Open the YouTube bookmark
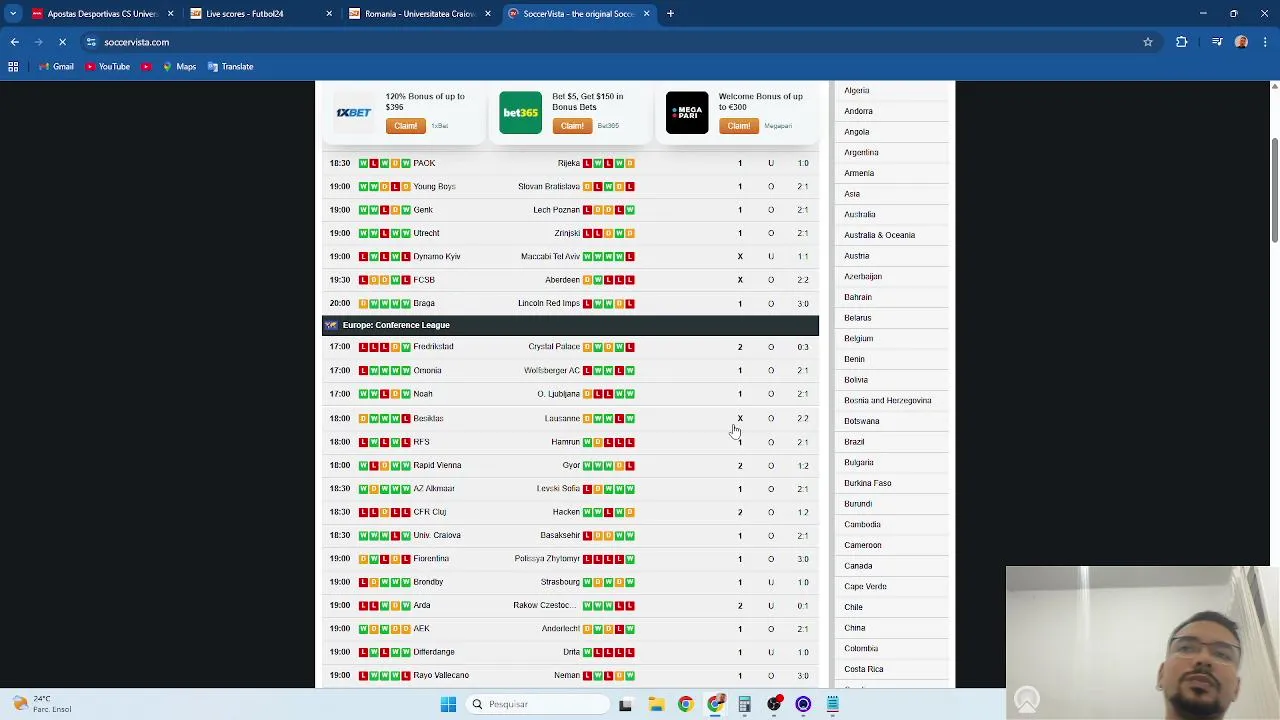The image size is (1280, 720). tap(107, 67)
